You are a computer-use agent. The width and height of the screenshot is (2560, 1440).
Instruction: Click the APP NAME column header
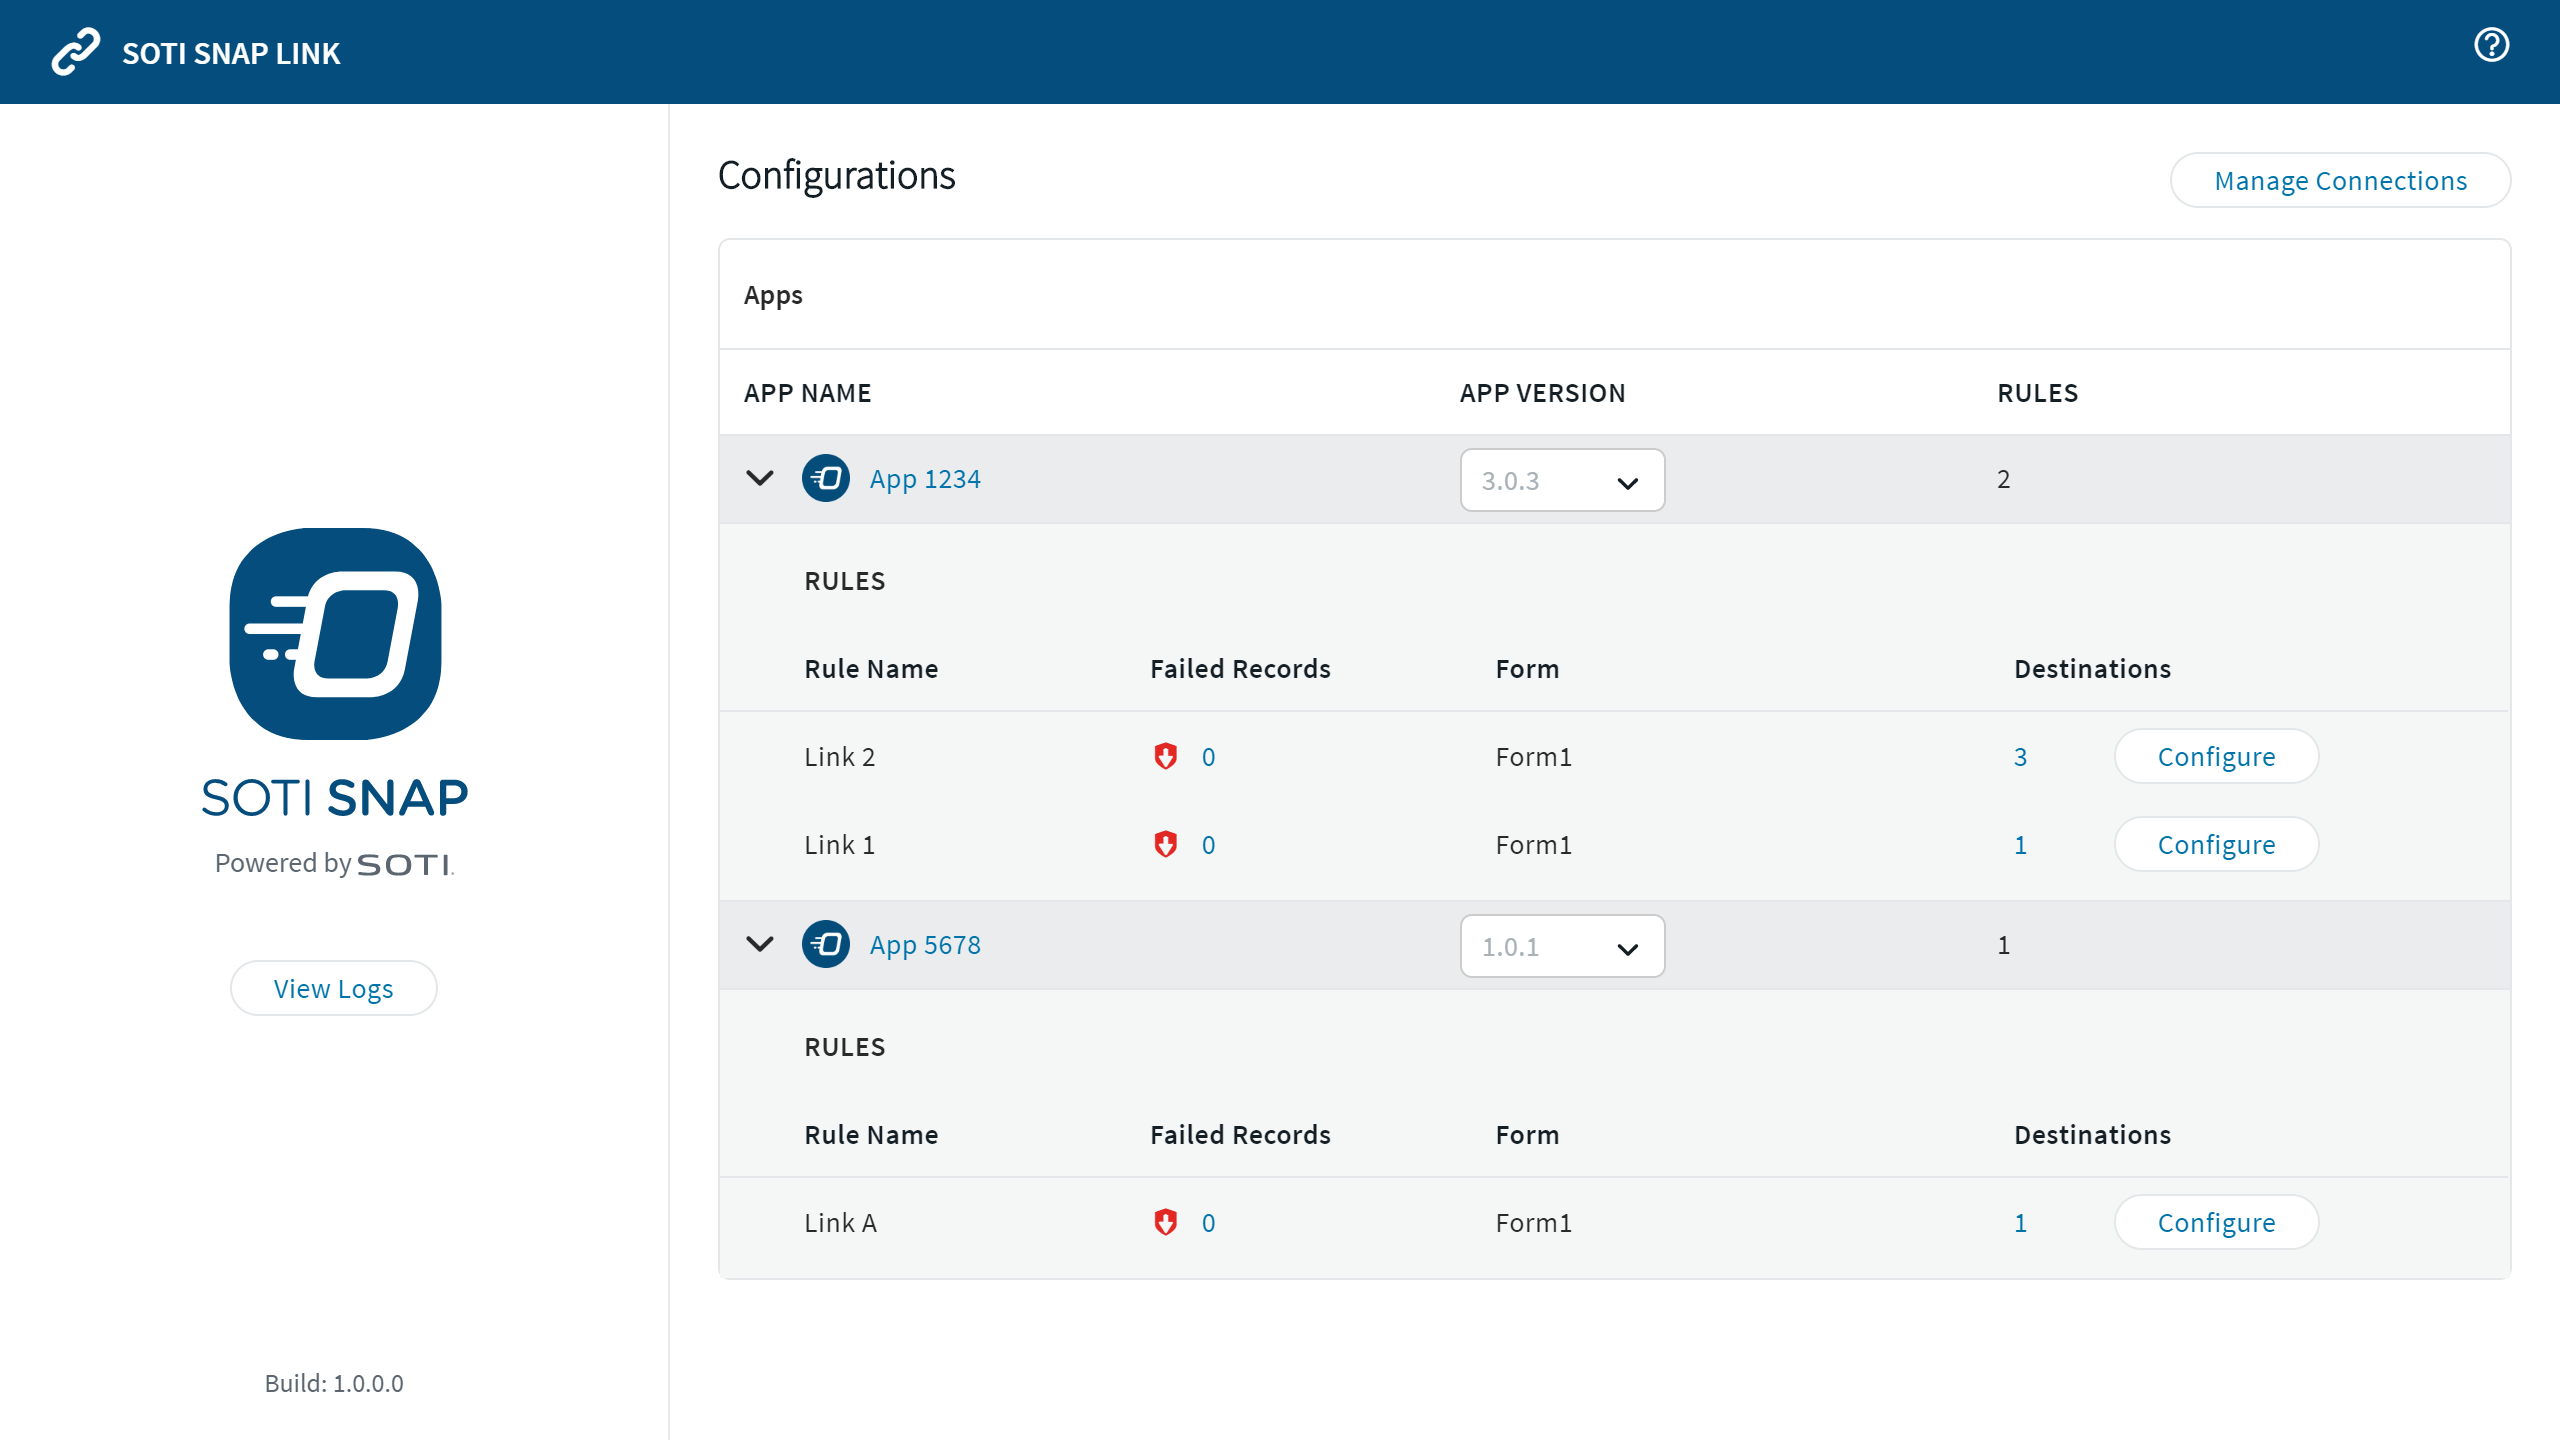[807, 393]
